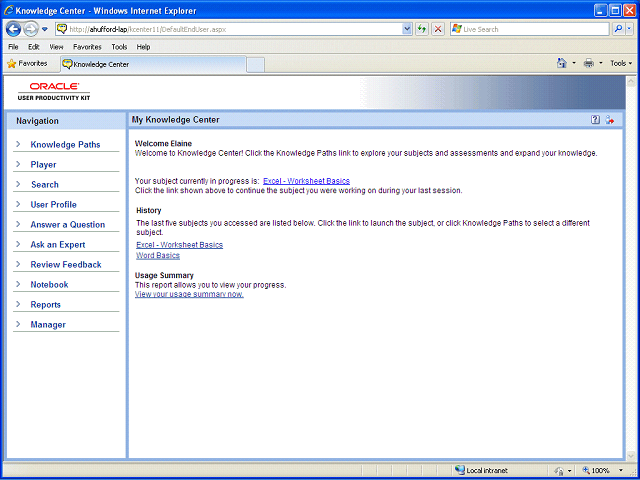Click View your usage summary now link
Viewport: 640px width, 480px height.
click(189, 294)
